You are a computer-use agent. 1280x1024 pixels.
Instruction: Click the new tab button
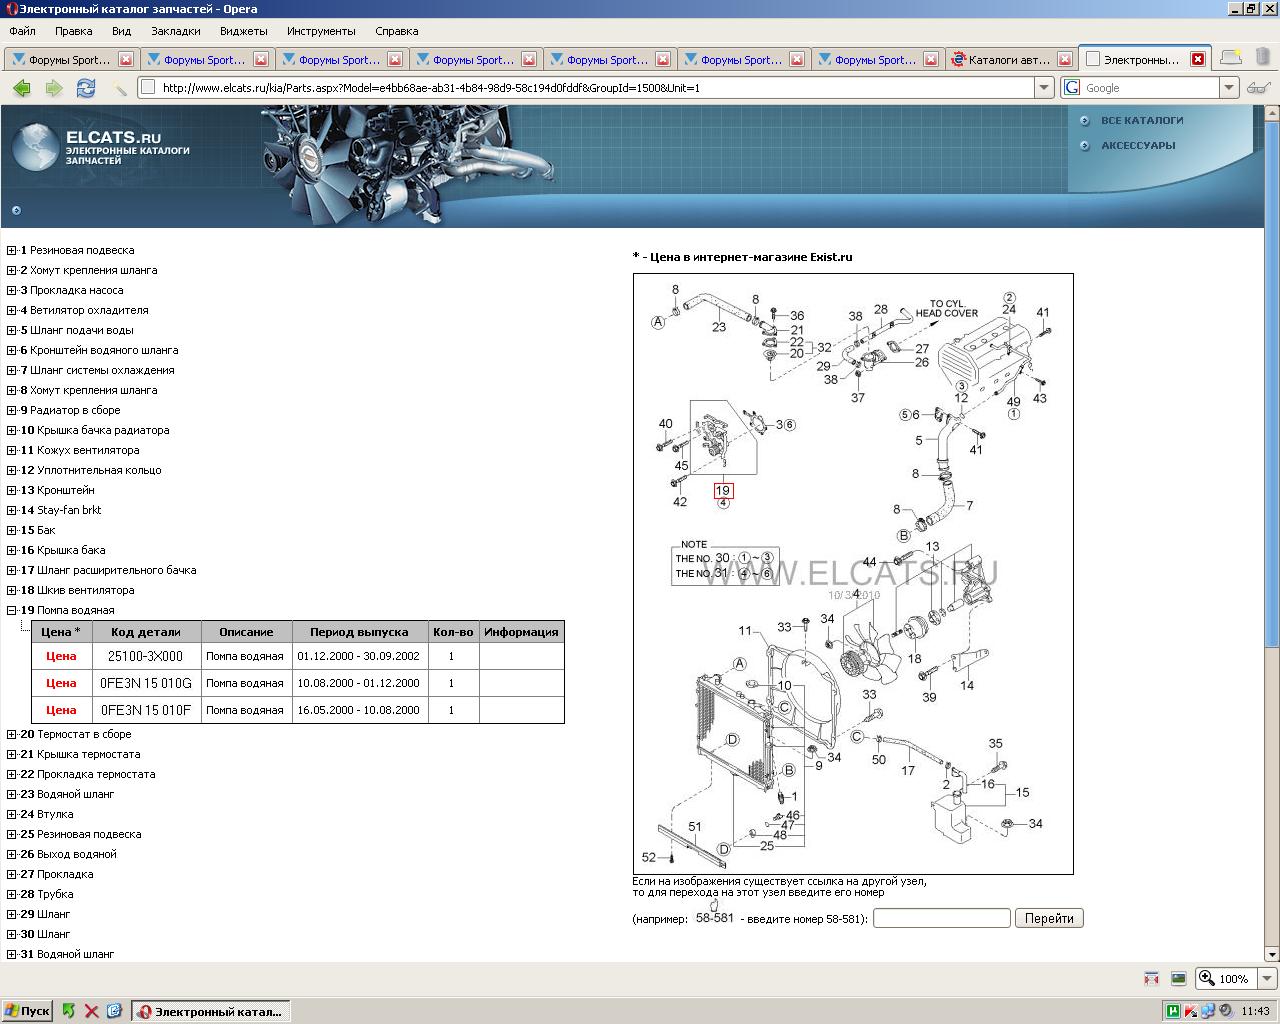click(x=1231, y=58)
